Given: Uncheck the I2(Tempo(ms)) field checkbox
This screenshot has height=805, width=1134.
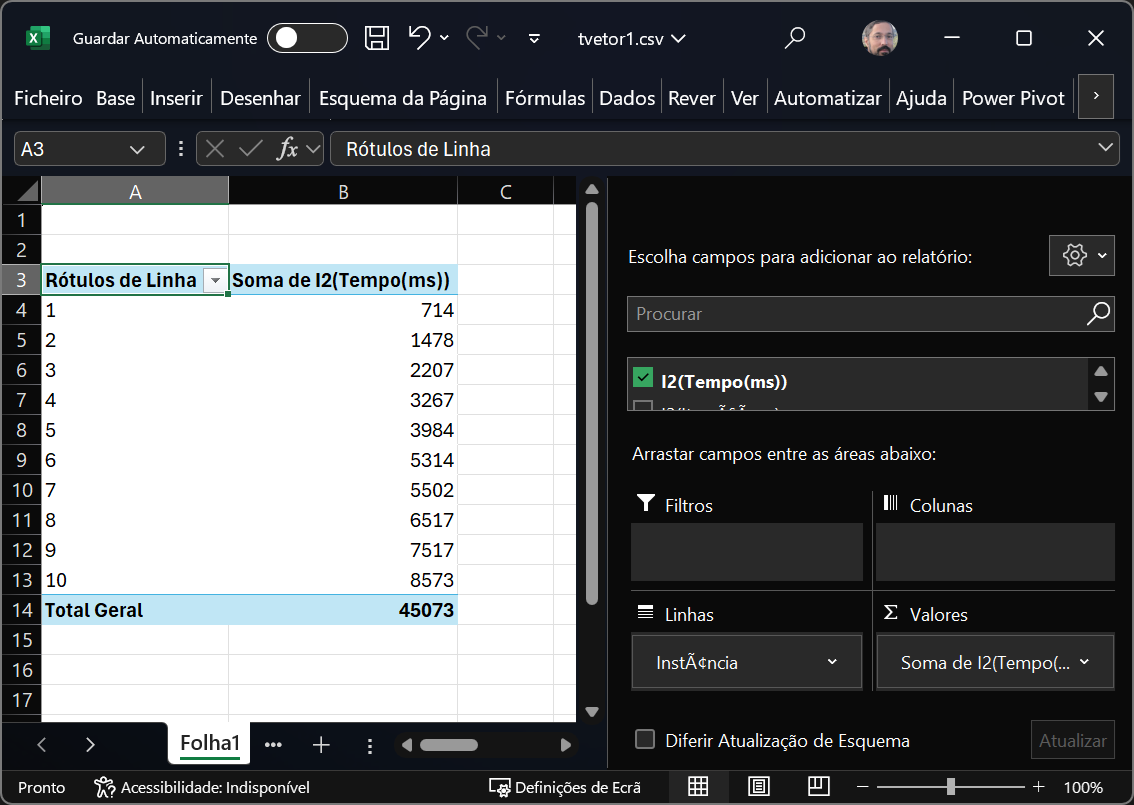Looking at the screenshot, I should coord(643,379).
